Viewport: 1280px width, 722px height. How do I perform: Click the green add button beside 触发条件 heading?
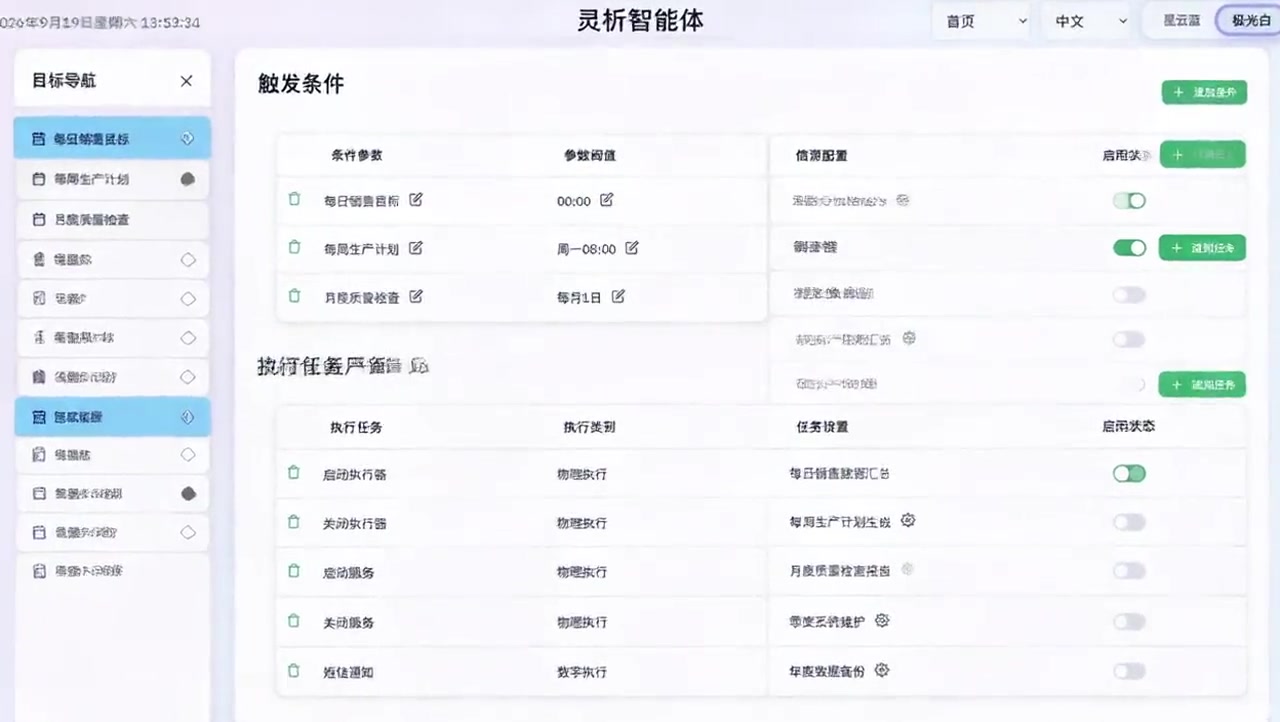click(x=1204, y=93)
